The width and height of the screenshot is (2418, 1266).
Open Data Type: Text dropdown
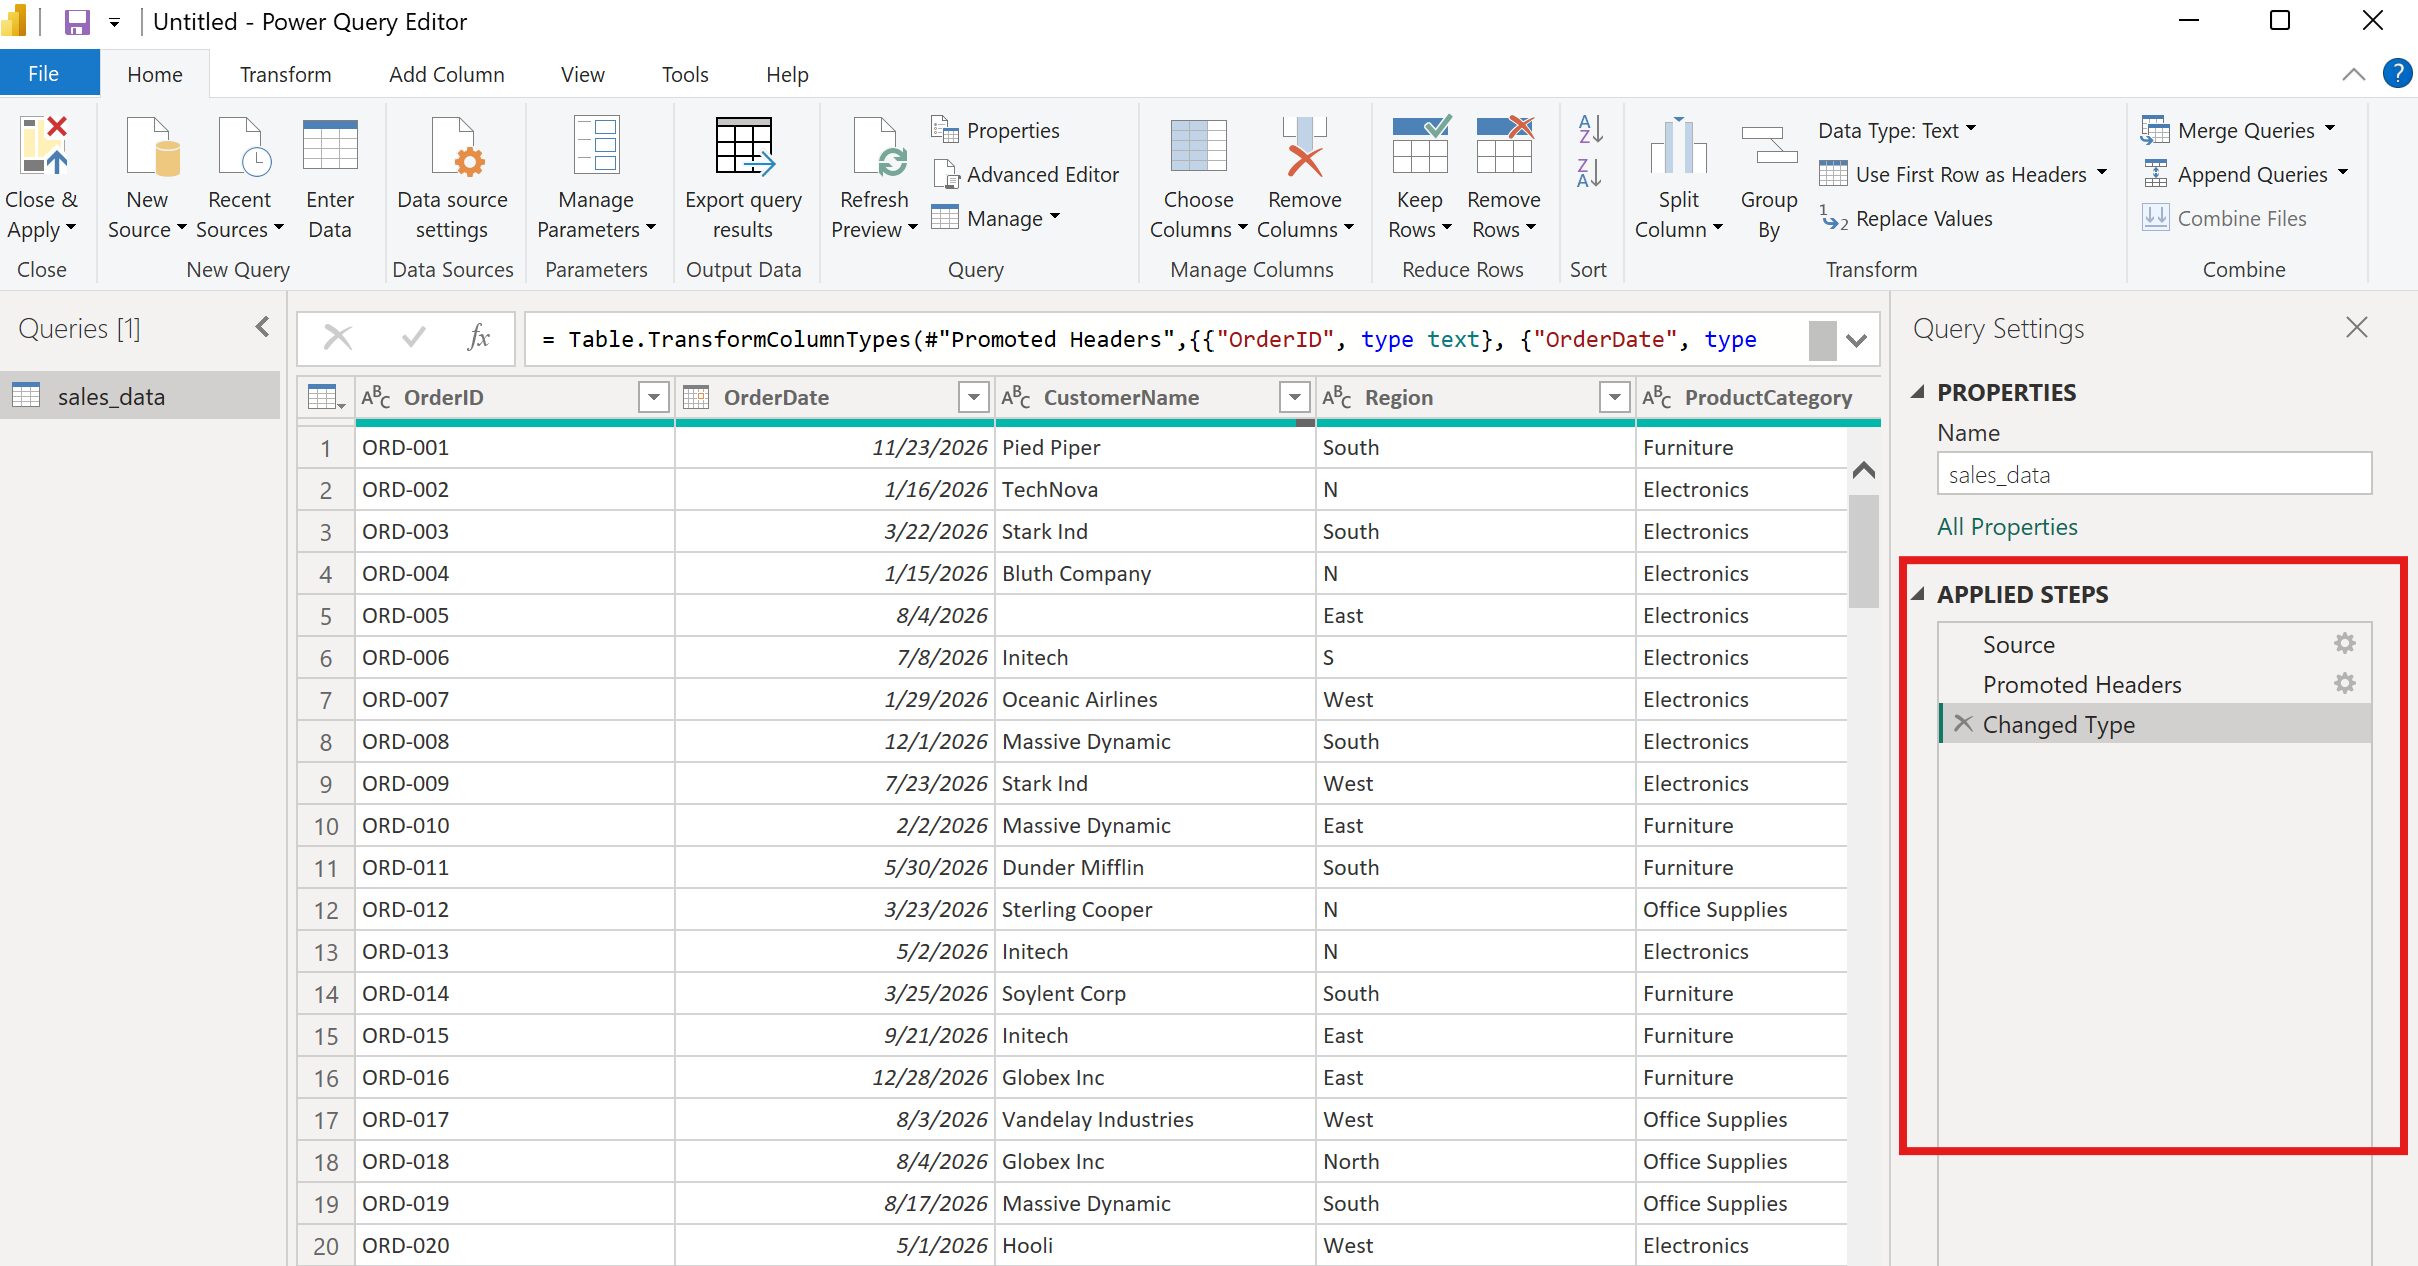pyautogui.click(x=1897, y=130)
